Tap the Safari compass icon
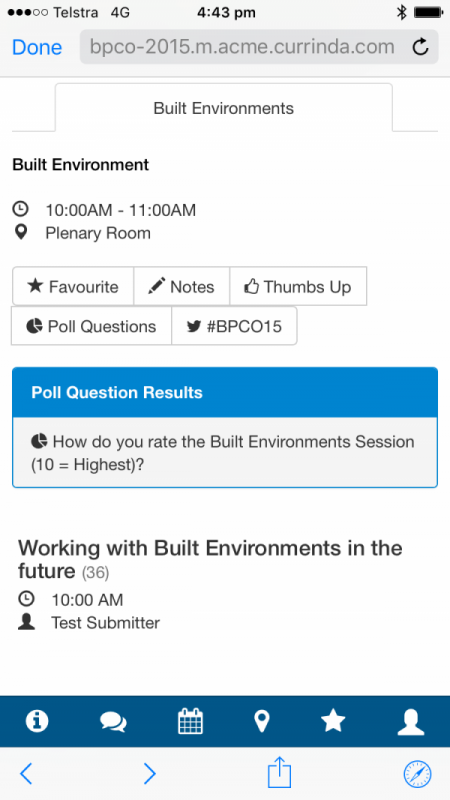Screen dimensions: 450x800 click(417, 774)
